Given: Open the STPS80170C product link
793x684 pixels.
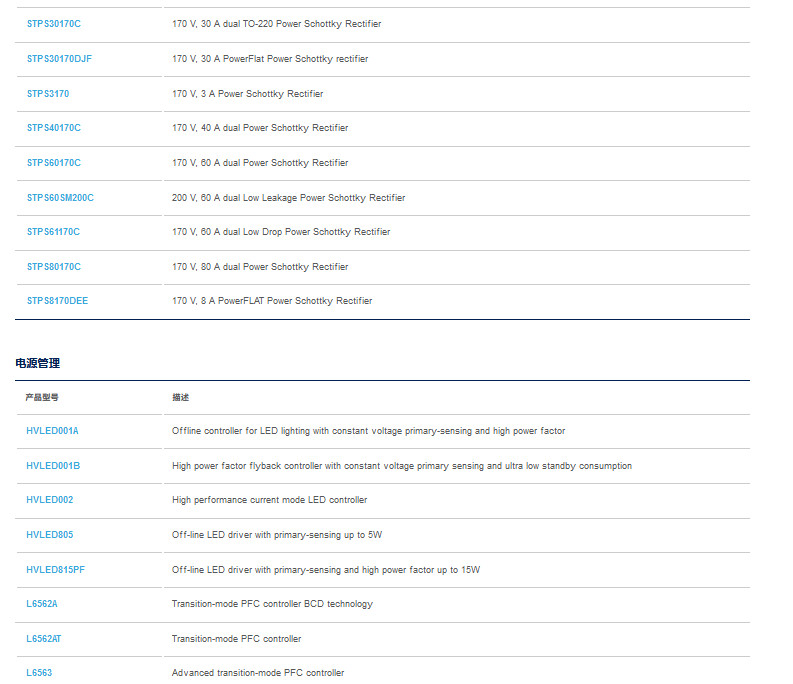Looking at the screenshot, I should click(x=54, y=267).
